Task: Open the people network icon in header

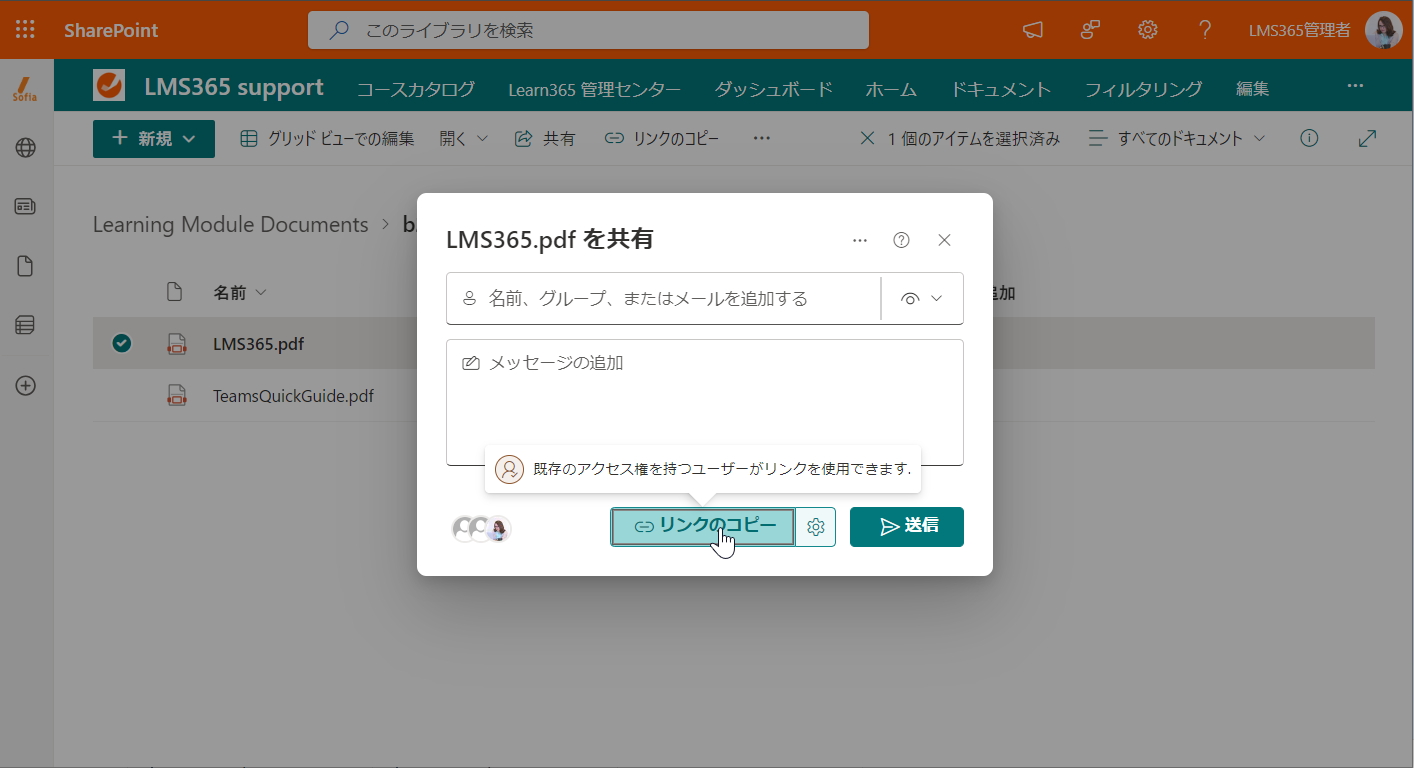Action: [x=1090, y=30]
